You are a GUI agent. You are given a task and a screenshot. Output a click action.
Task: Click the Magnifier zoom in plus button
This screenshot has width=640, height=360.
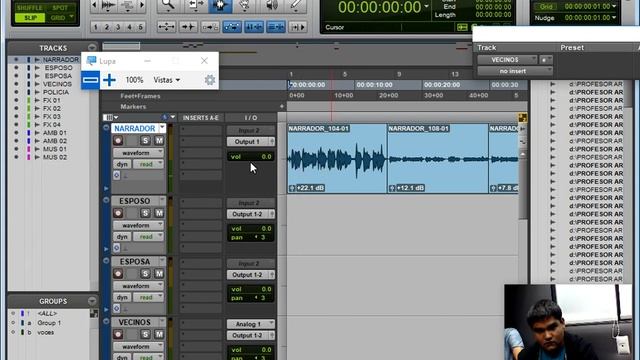coord(109,80)
